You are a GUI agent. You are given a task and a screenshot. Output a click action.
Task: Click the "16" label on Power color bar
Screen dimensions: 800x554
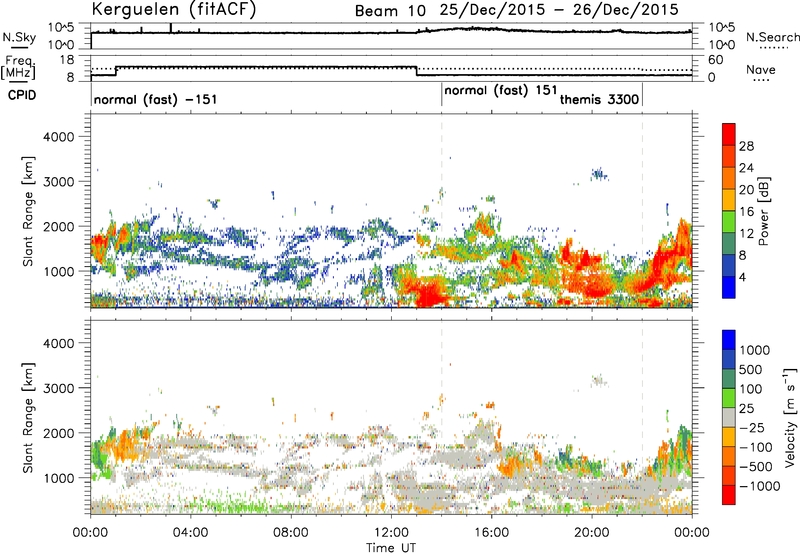click(746, 212)
